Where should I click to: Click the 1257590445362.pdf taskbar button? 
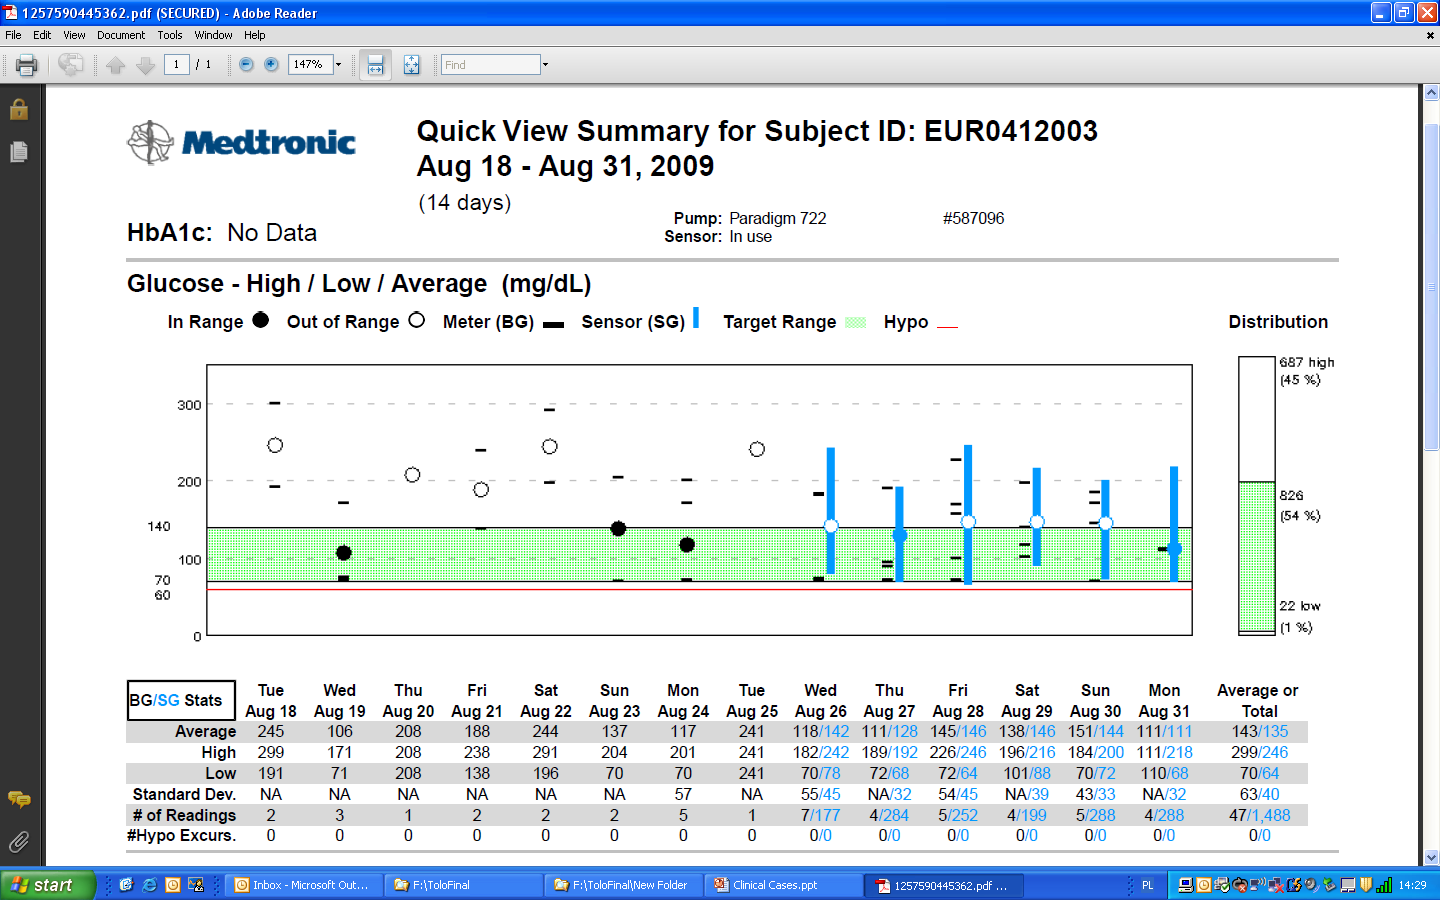[x=945, y=885]
